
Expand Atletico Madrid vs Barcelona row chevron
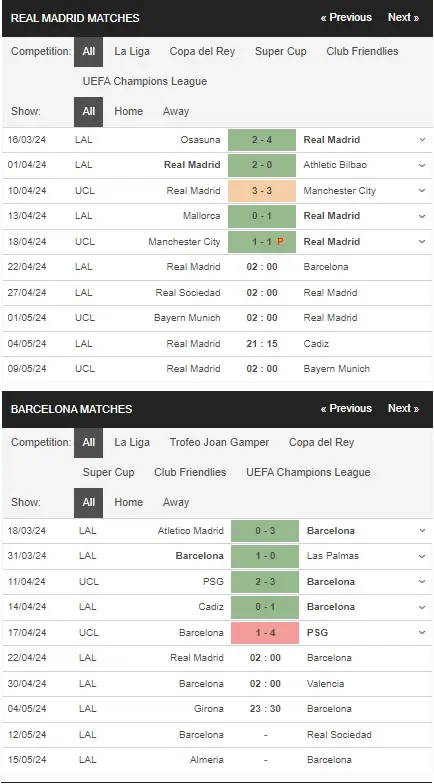click(422, 531)
